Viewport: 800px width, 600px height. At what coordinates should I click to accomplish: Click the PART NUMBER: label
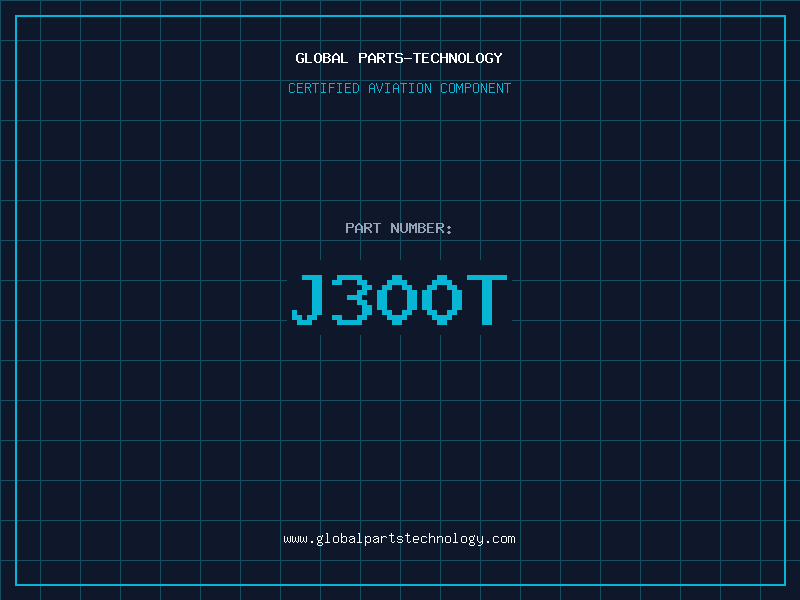[x=399, y=228]
